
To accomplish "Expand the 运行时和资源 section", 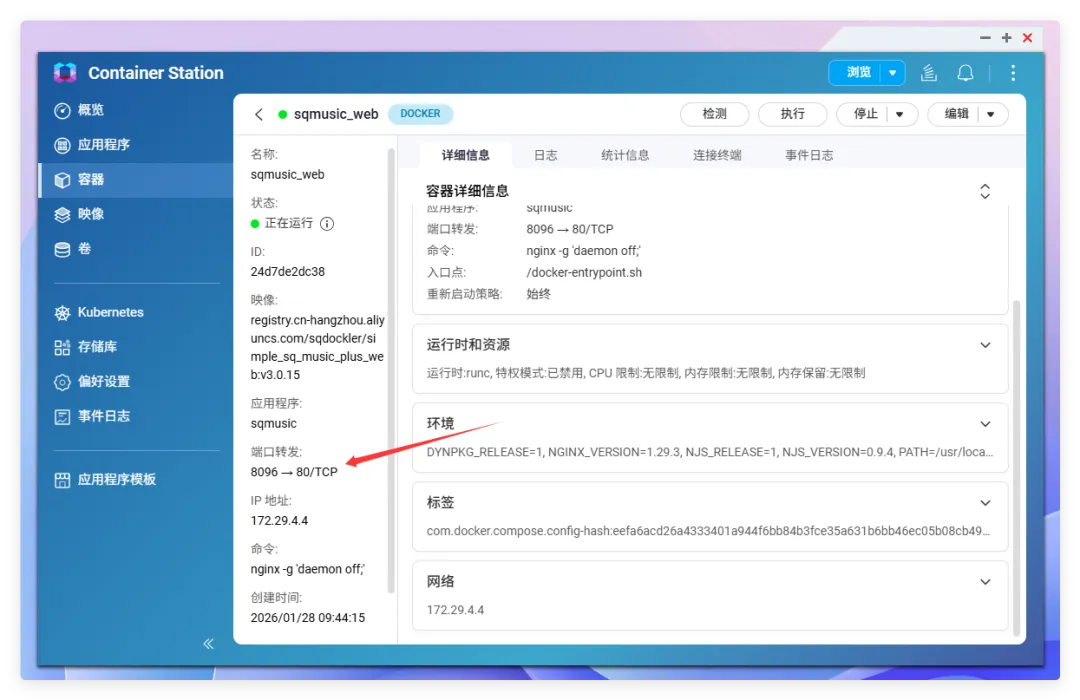I will (x=986, y=345).
